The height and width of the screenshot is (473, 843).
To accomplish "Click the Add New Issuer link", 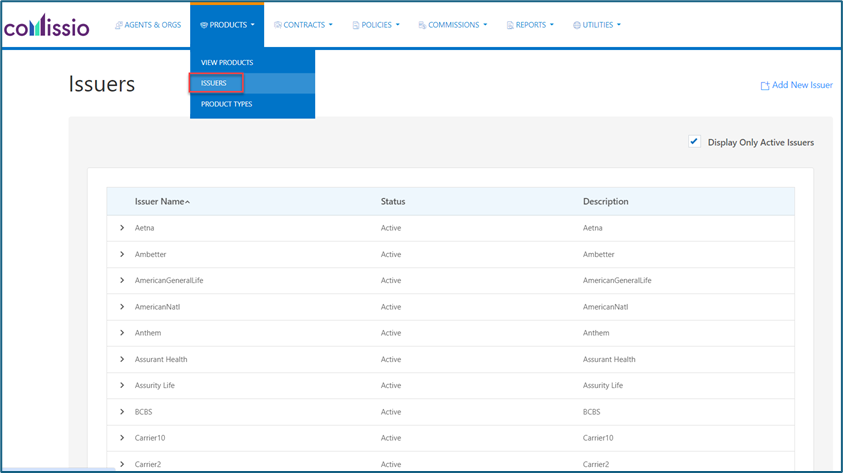I will [x=802, y=85].
